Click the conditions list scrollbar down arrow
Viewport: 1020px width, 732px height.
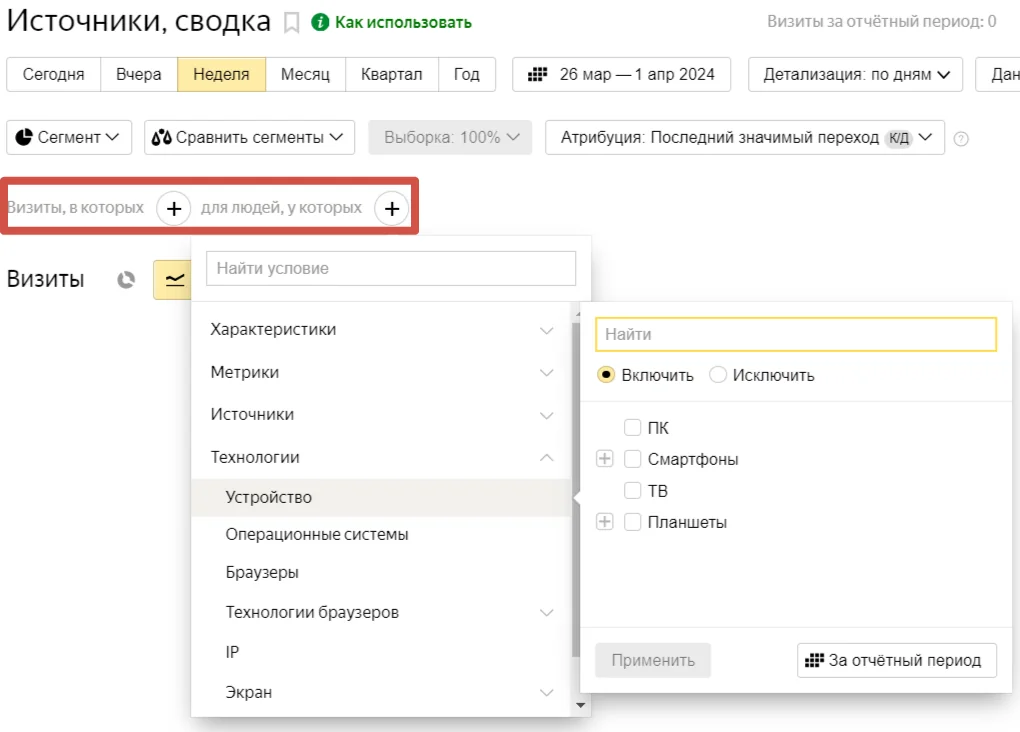[580, 705]
